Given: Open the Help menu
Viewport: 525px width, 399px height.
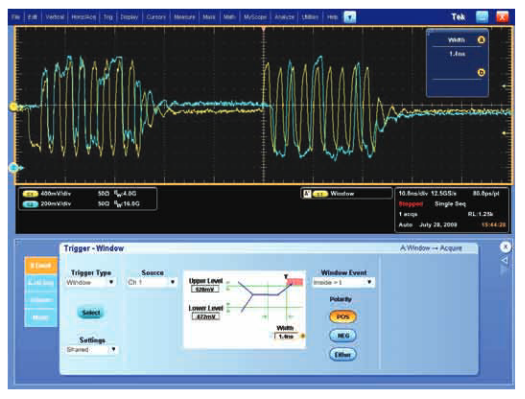Looking at the screenshot, I should point(332,17).
